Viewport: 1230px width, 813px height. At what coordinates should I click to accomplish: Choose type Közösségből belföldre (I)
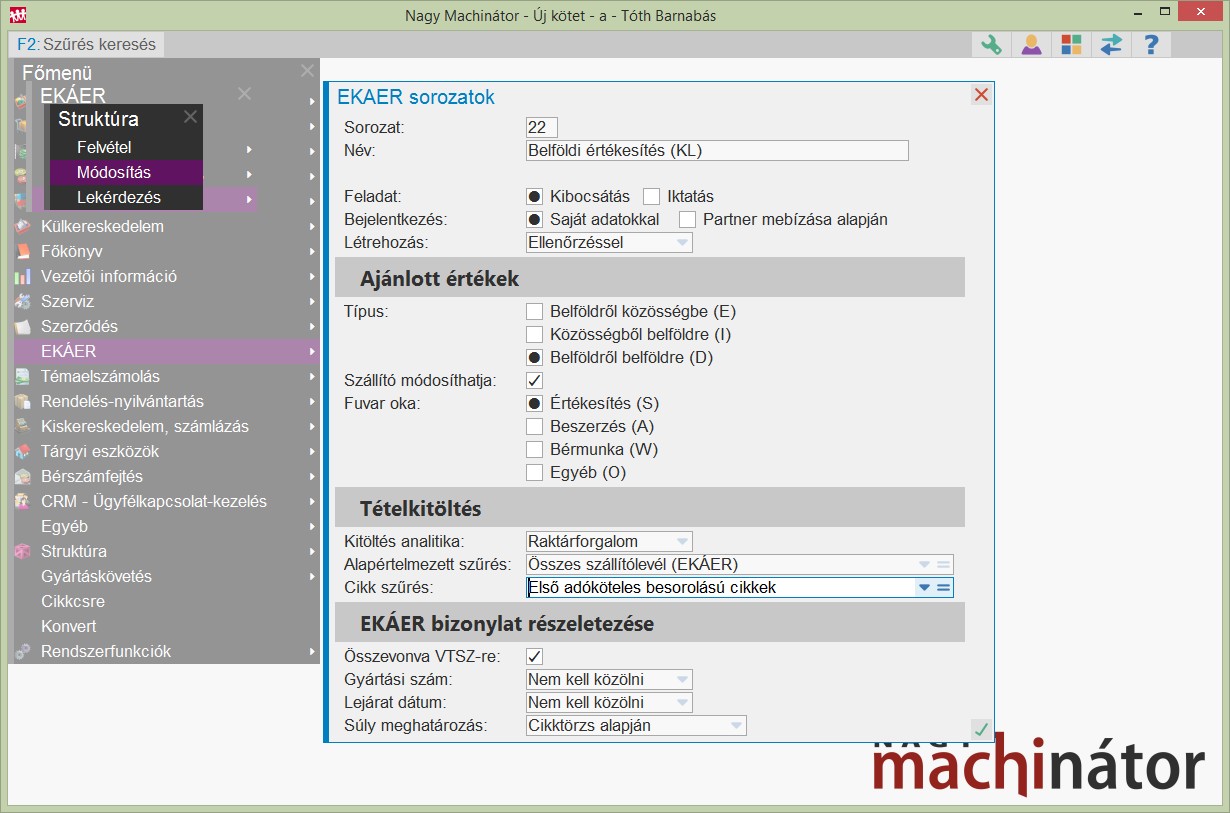pyautogui.click(x=535, y=334)
